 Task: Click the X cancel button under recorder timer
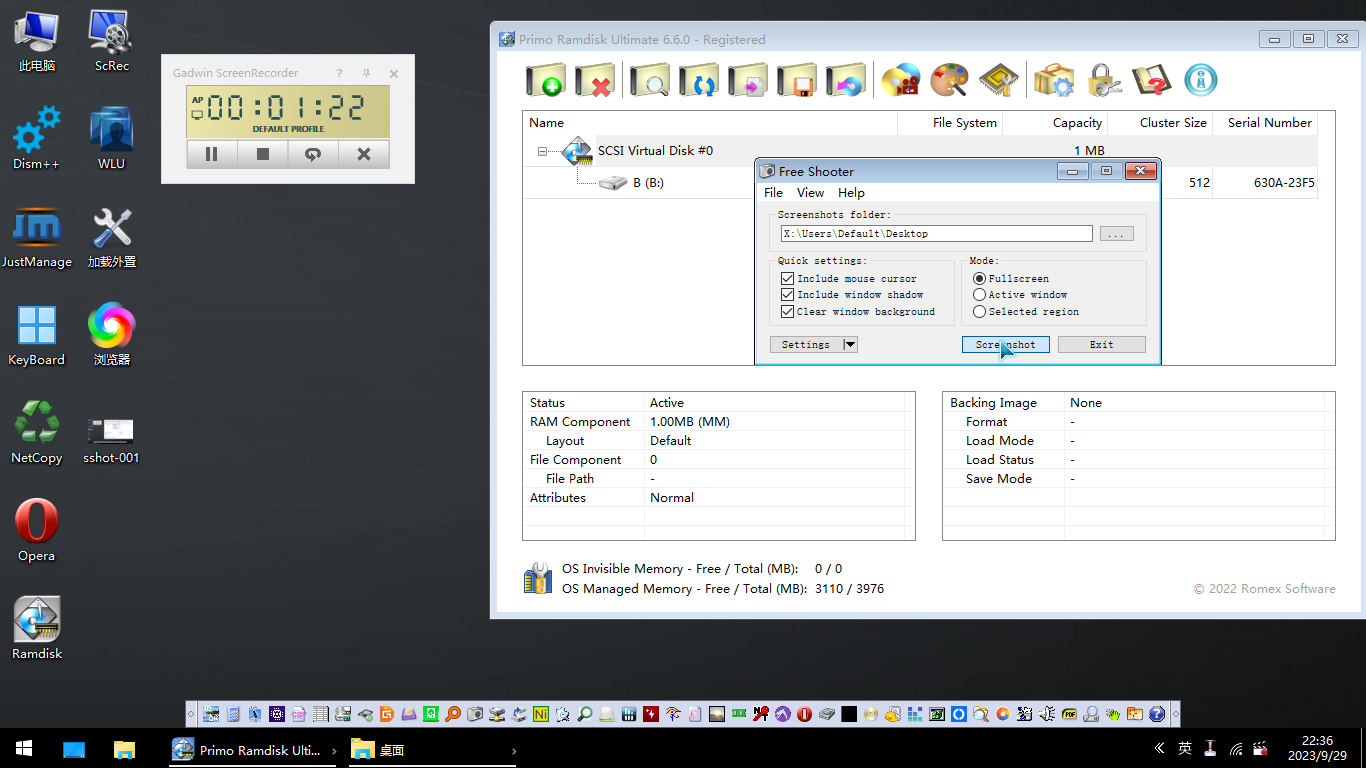click(364, 154)
